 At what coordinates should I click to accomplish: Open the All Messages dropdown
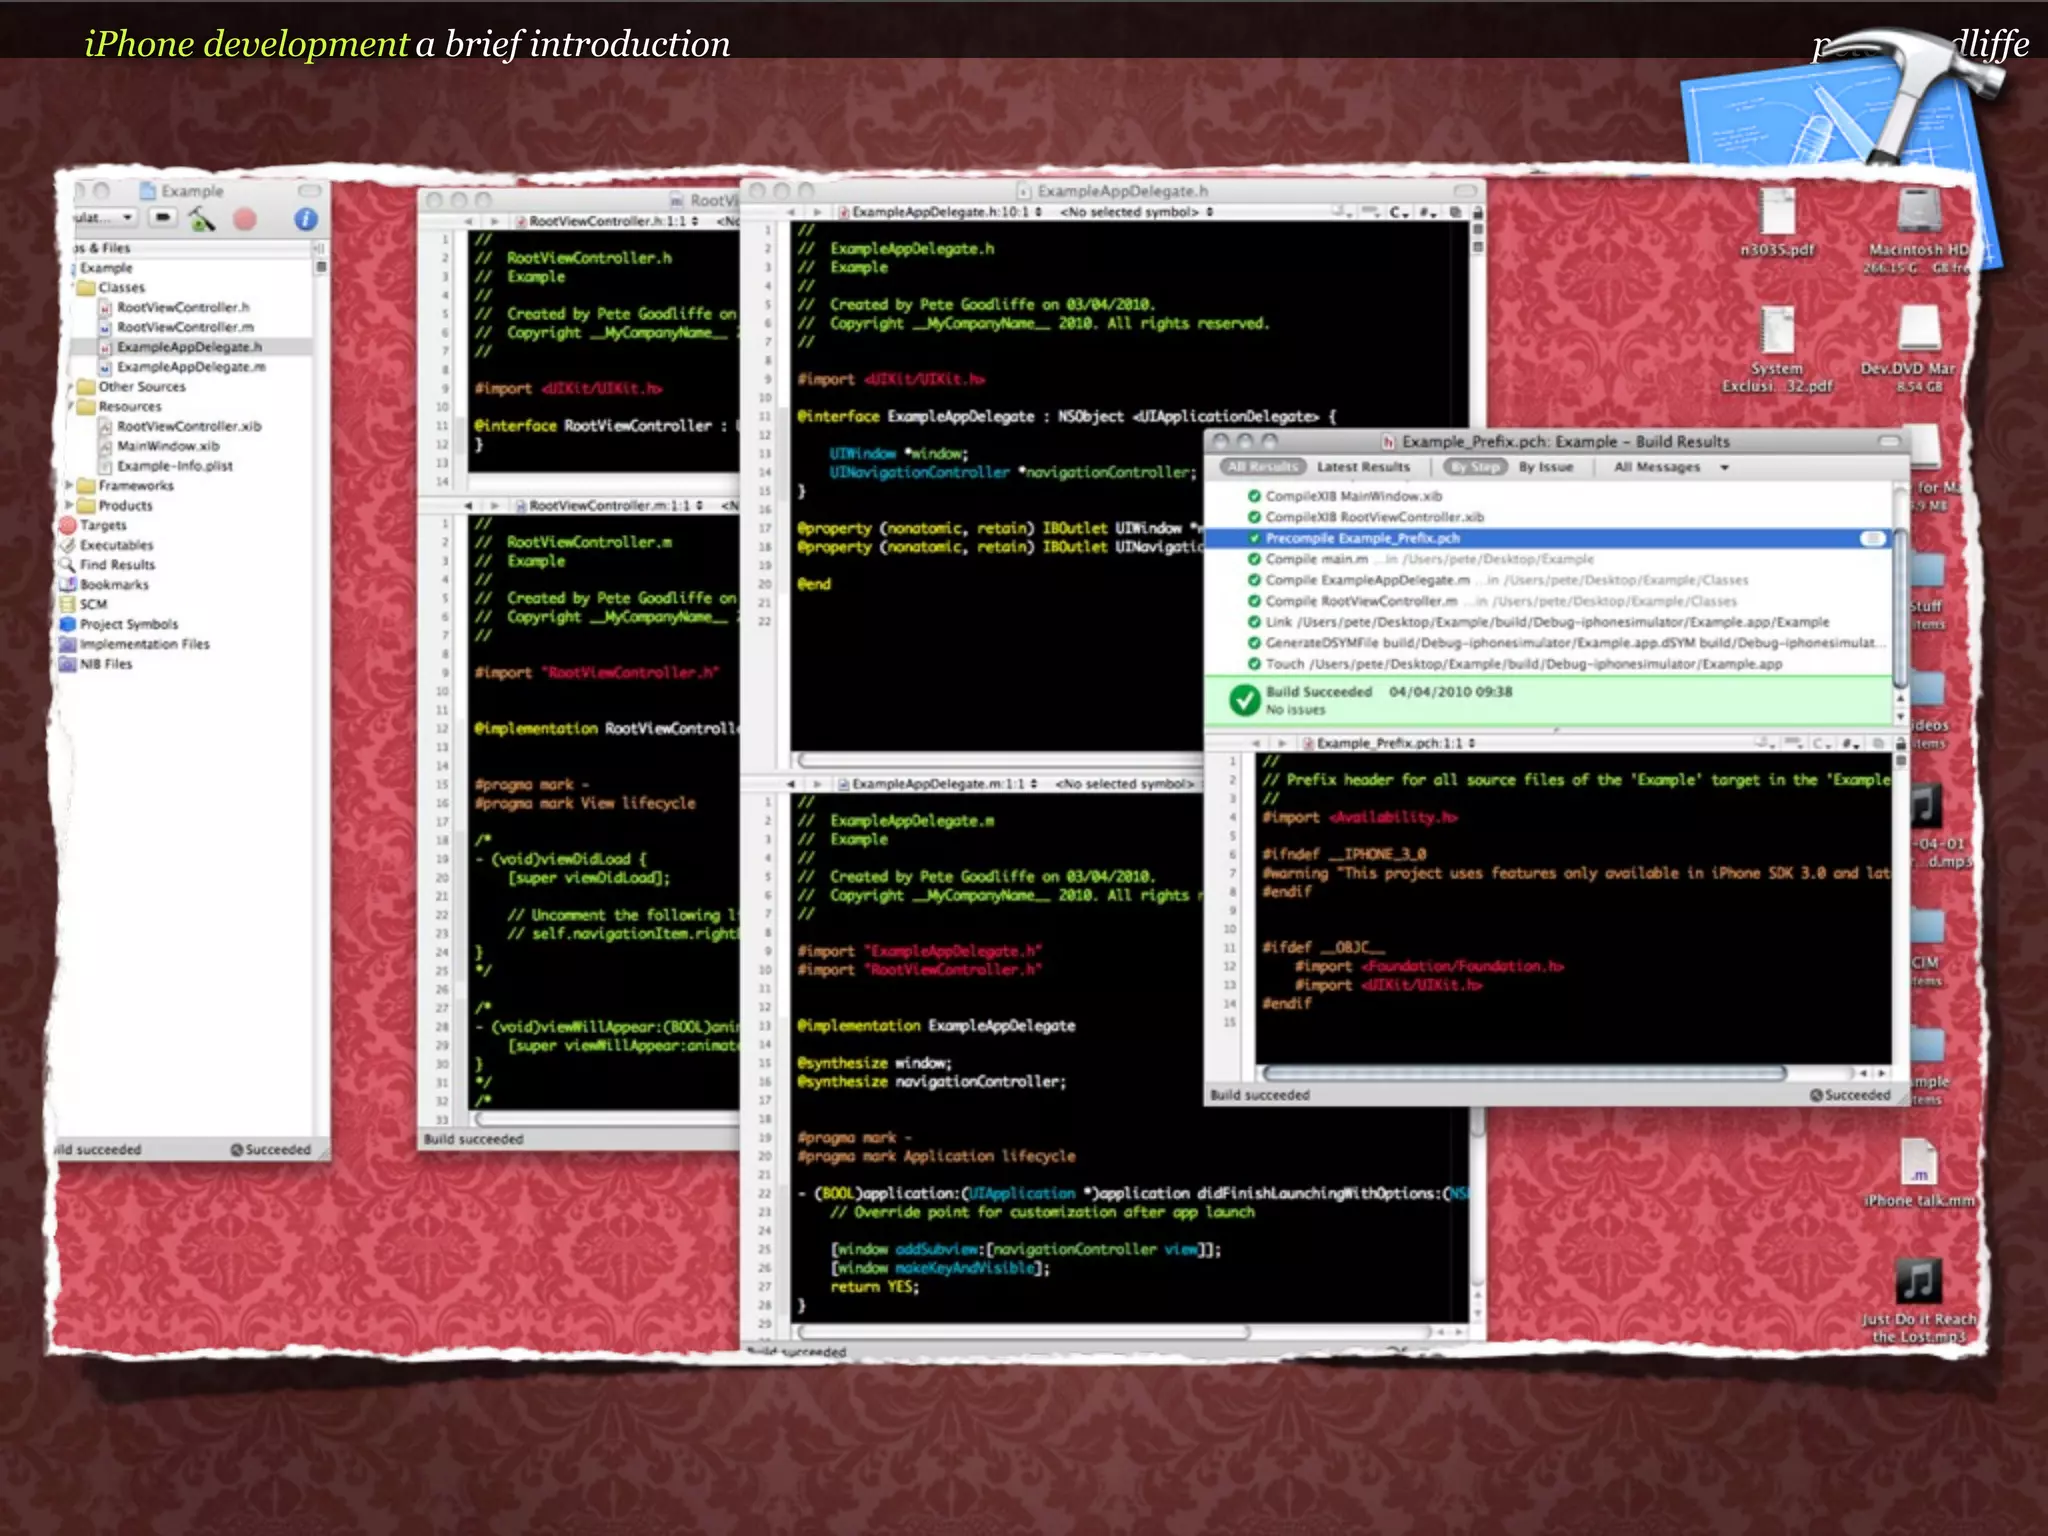[1670, 467]
